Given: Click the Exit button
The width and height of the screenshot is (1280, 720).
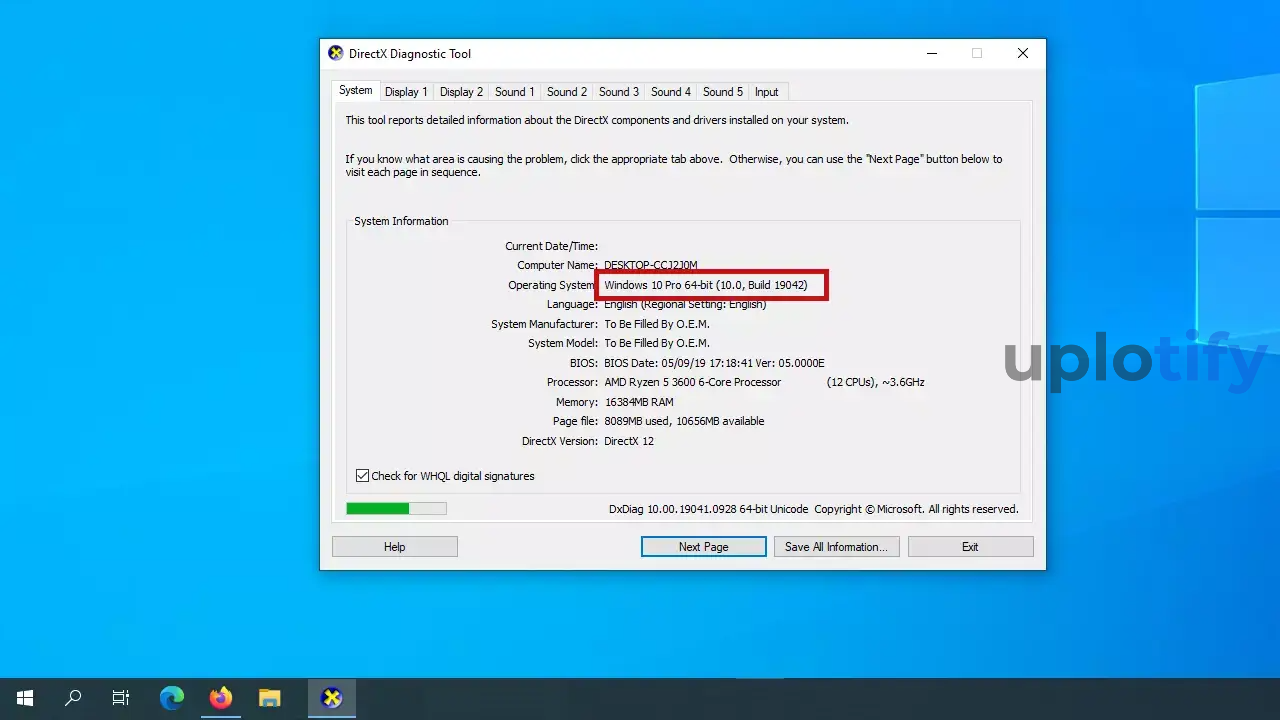Looking at the screenshot, I should click(970, 547).
